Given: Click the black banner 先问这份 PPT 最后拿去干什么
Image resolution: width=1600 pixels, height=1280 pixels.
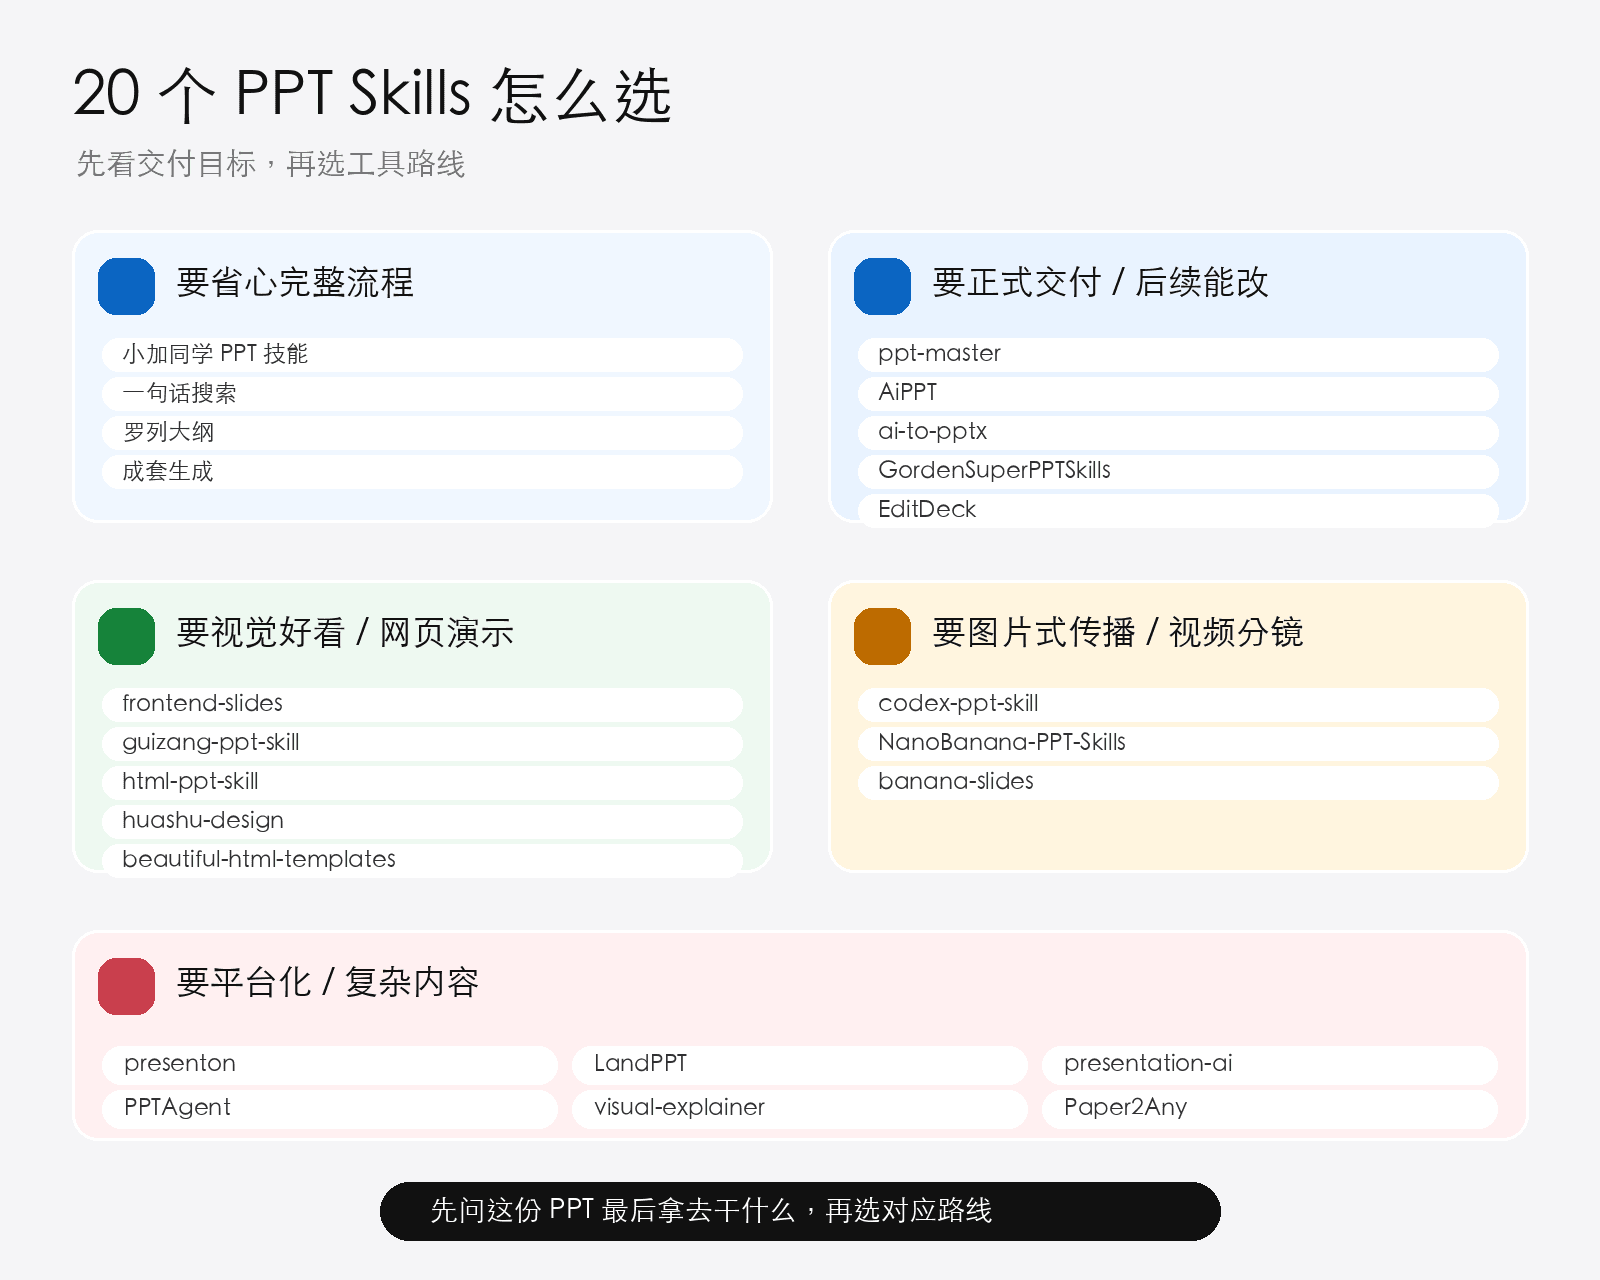Looking at the screenshot, I should click(x=800, y=1211).
